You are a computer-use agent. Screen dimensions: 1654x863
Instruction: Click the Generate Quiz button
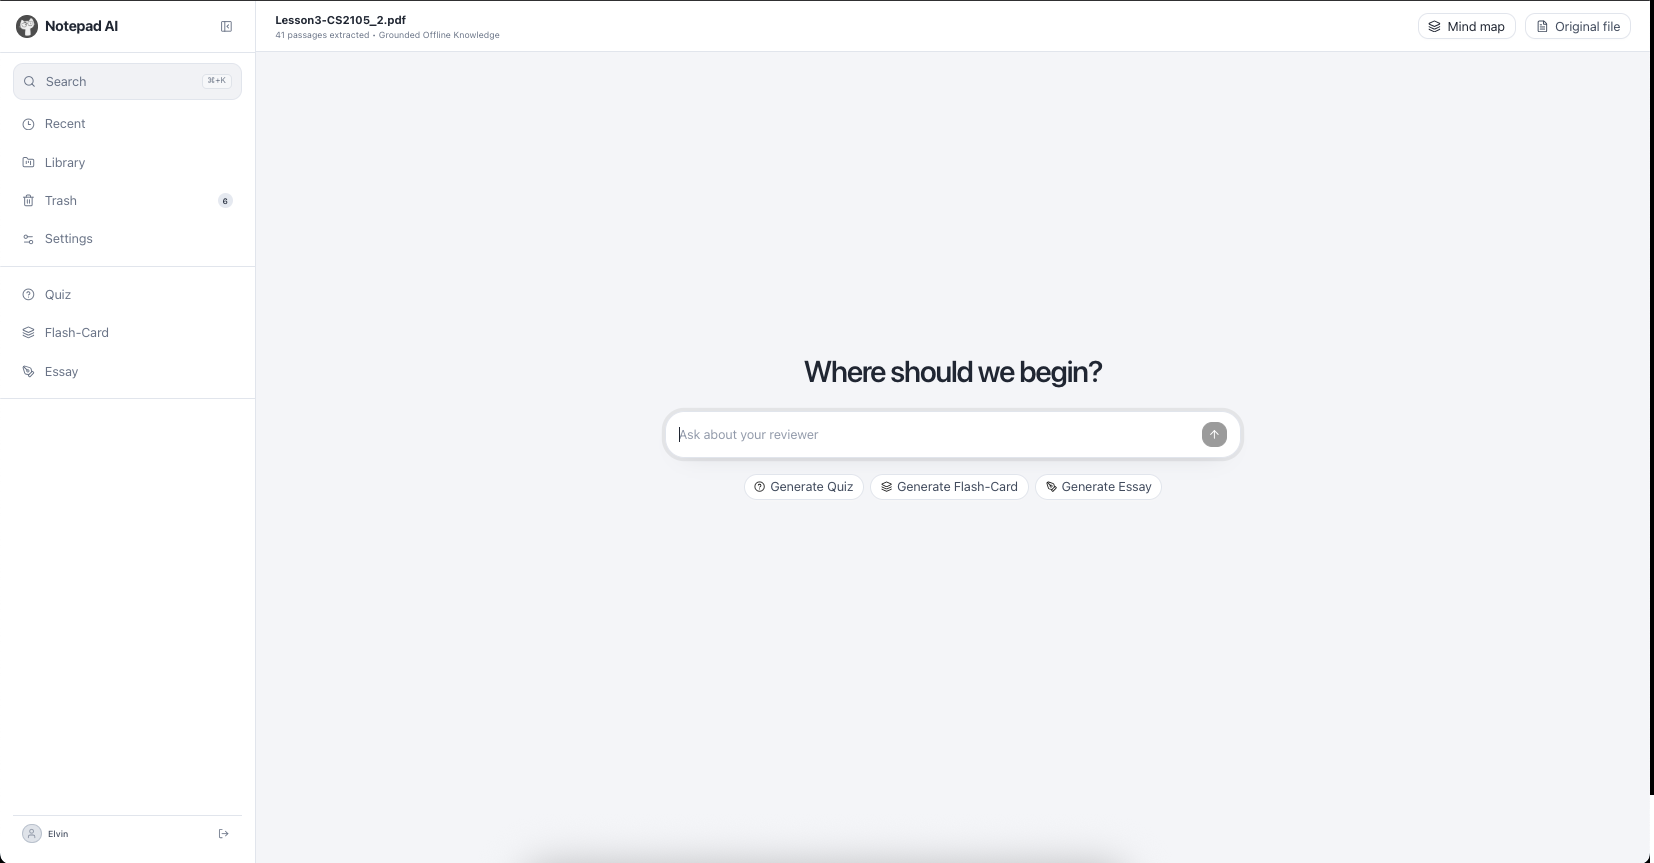pos(804,487)
